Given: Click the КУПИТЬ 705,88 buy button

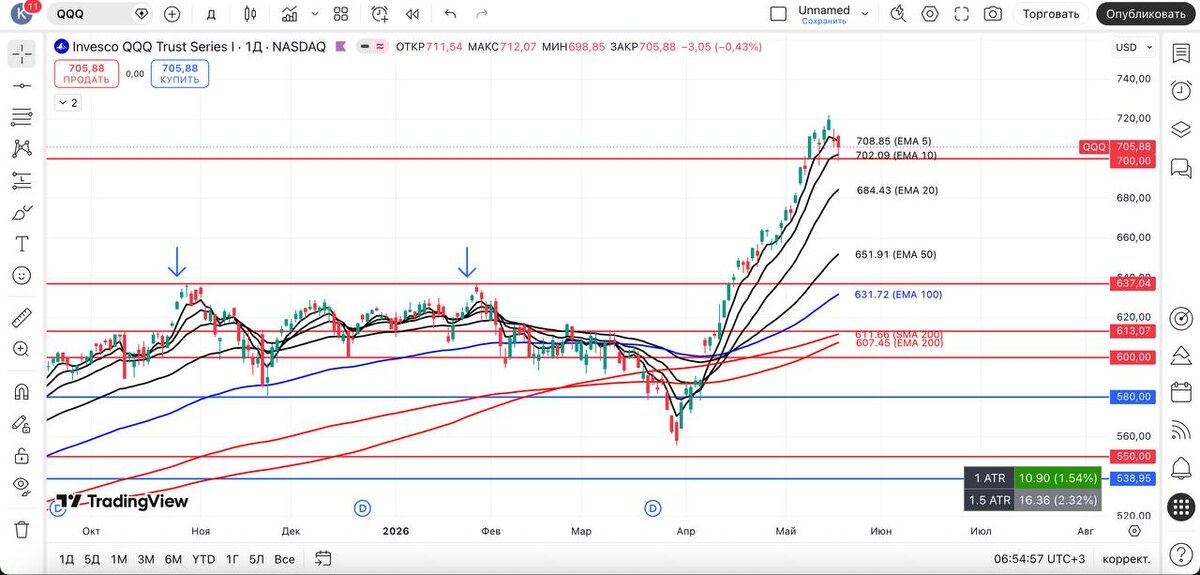Looking at the screenshot, I should point(180,74).
